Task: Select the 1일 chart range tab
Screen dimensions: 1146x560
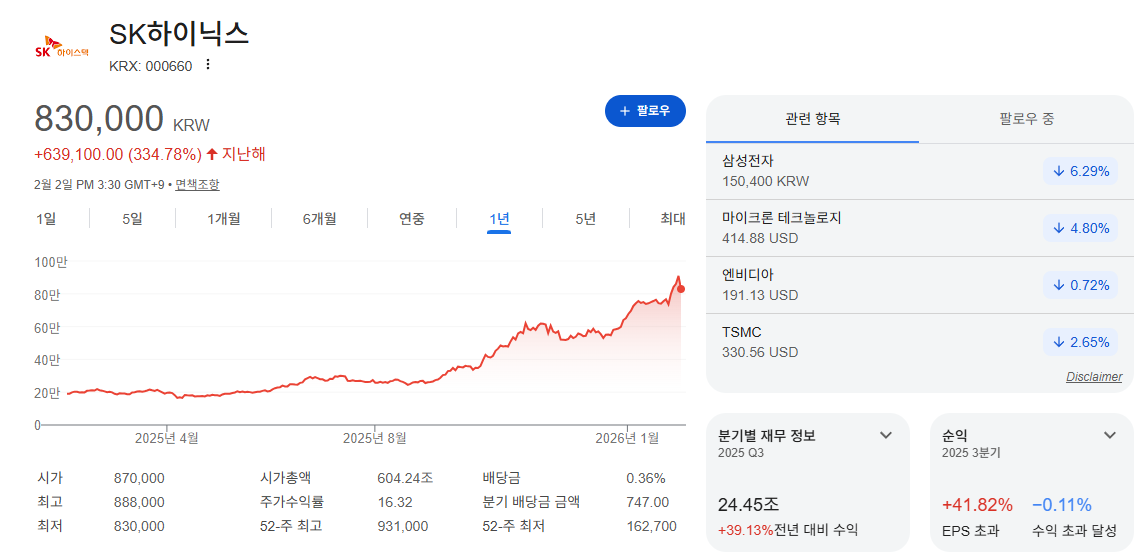Action: (46, 218)
